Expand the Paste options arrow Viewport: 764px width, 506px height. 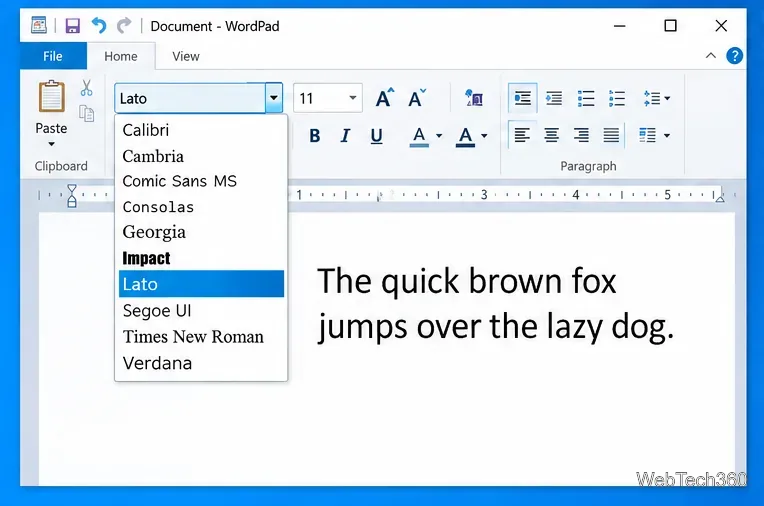pyautogui.click(x=51, y=144)
